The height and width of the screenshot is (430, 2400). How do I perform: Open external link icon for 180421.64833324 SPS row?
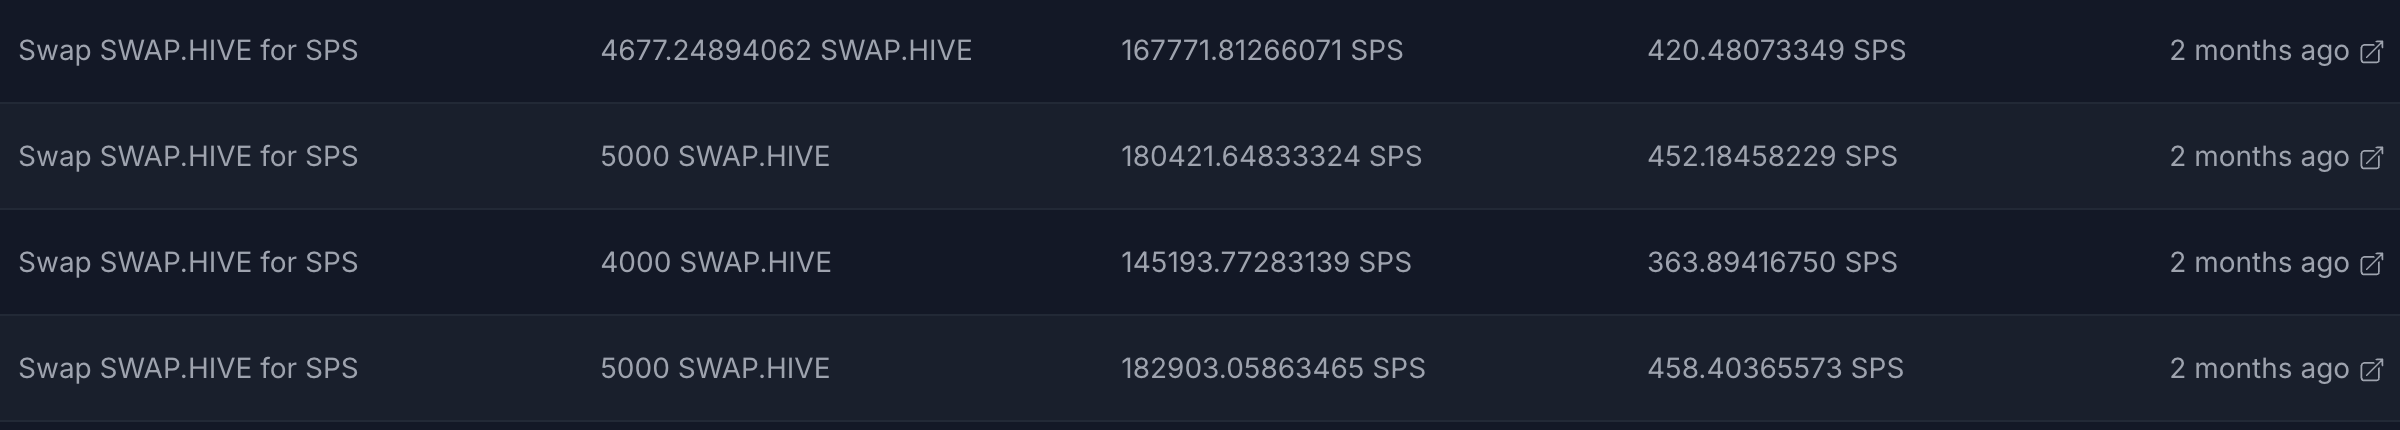click(x=2371, y=158)
